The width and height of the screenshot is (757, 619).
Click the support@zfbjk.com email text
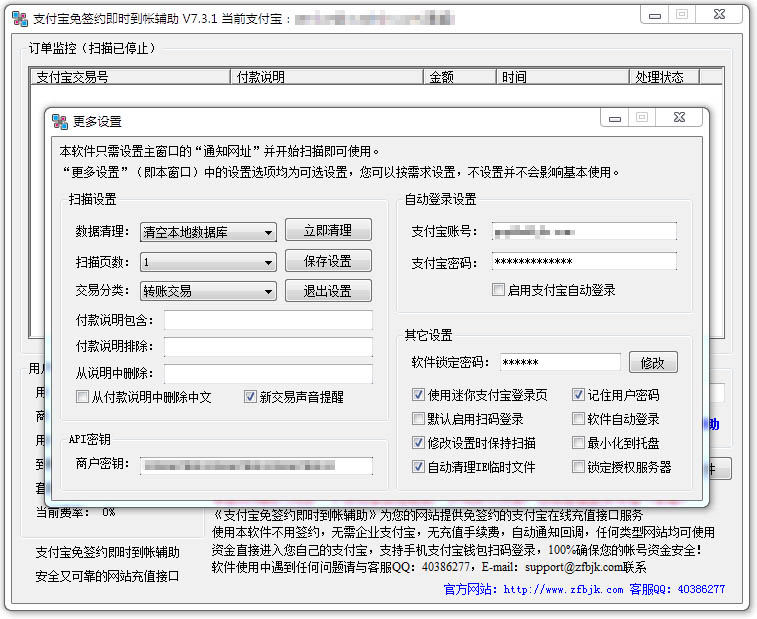574,567
